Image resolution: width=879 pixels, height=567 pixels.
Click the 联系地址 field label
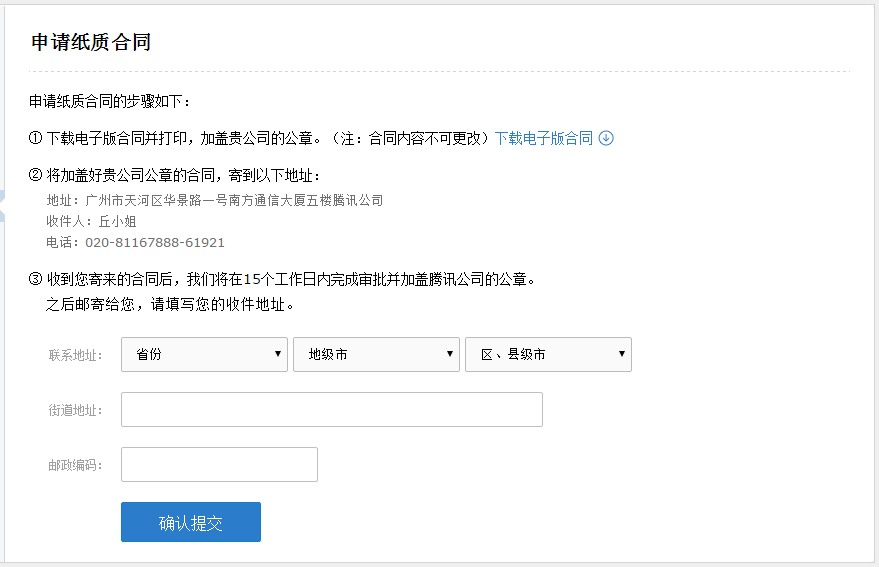(75, 355)
